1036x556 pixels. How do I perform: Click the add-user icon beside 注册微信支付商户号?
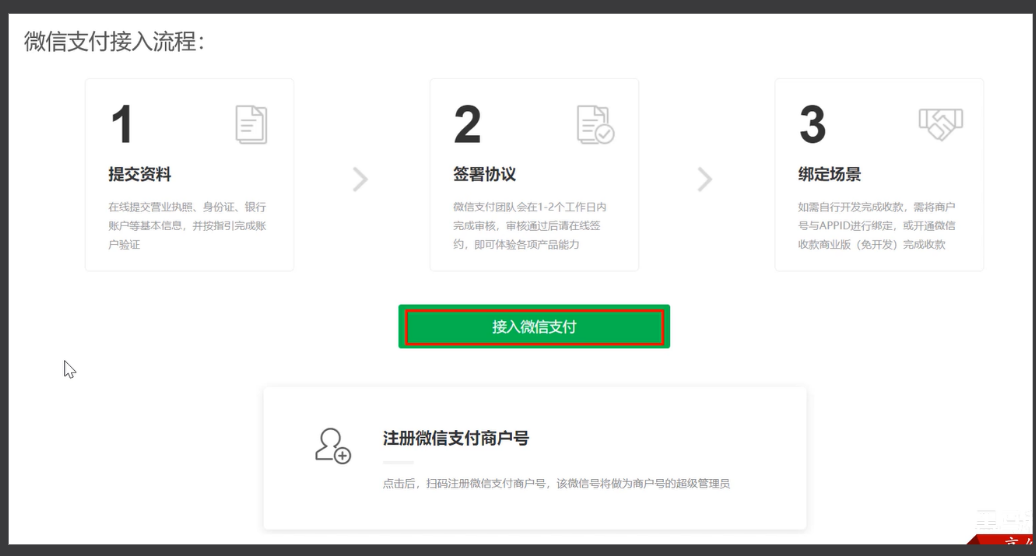[x=333, y=446]
